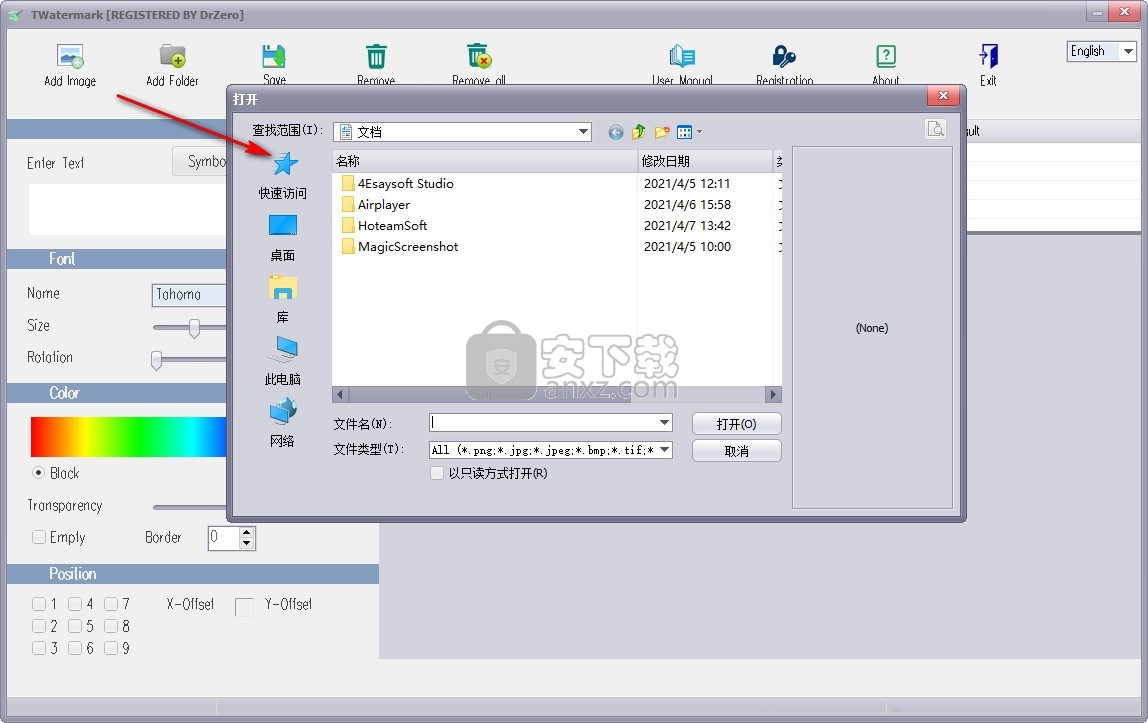Click the Cancel (取消) button

tap(737, 451)
